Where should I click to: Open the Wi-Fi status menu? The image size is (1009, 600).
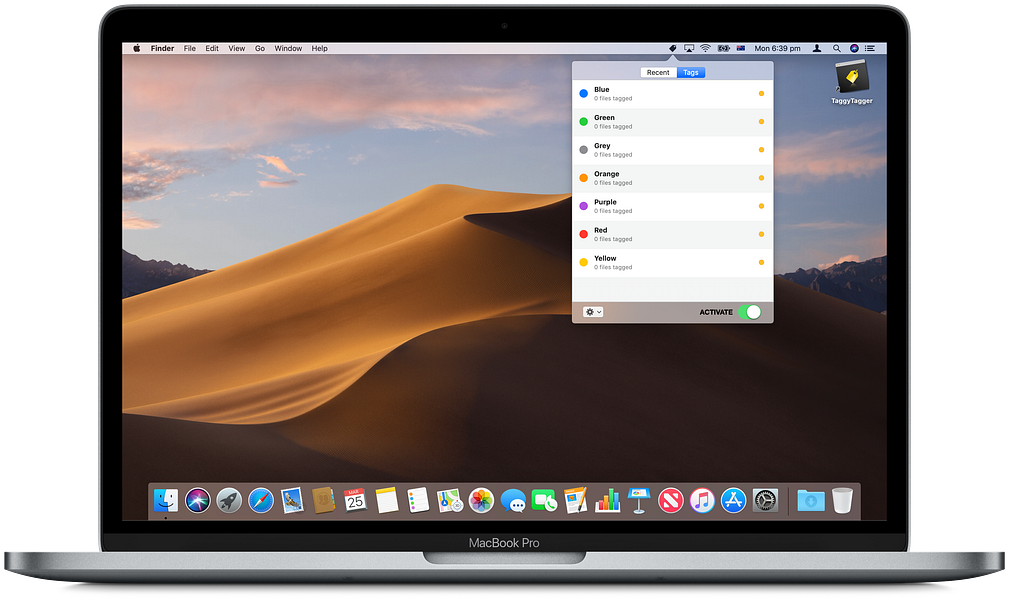tap(706, 48)
